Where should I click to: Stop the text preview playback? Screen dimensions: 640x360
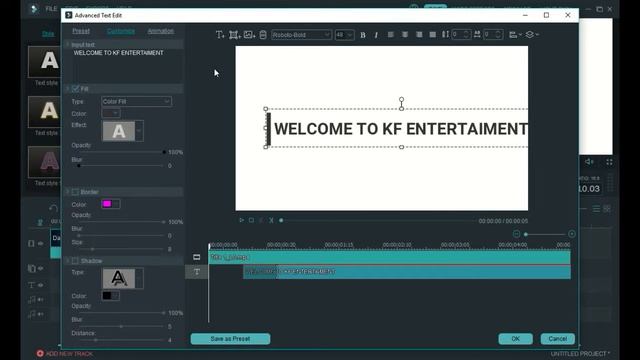click(251, 220)
